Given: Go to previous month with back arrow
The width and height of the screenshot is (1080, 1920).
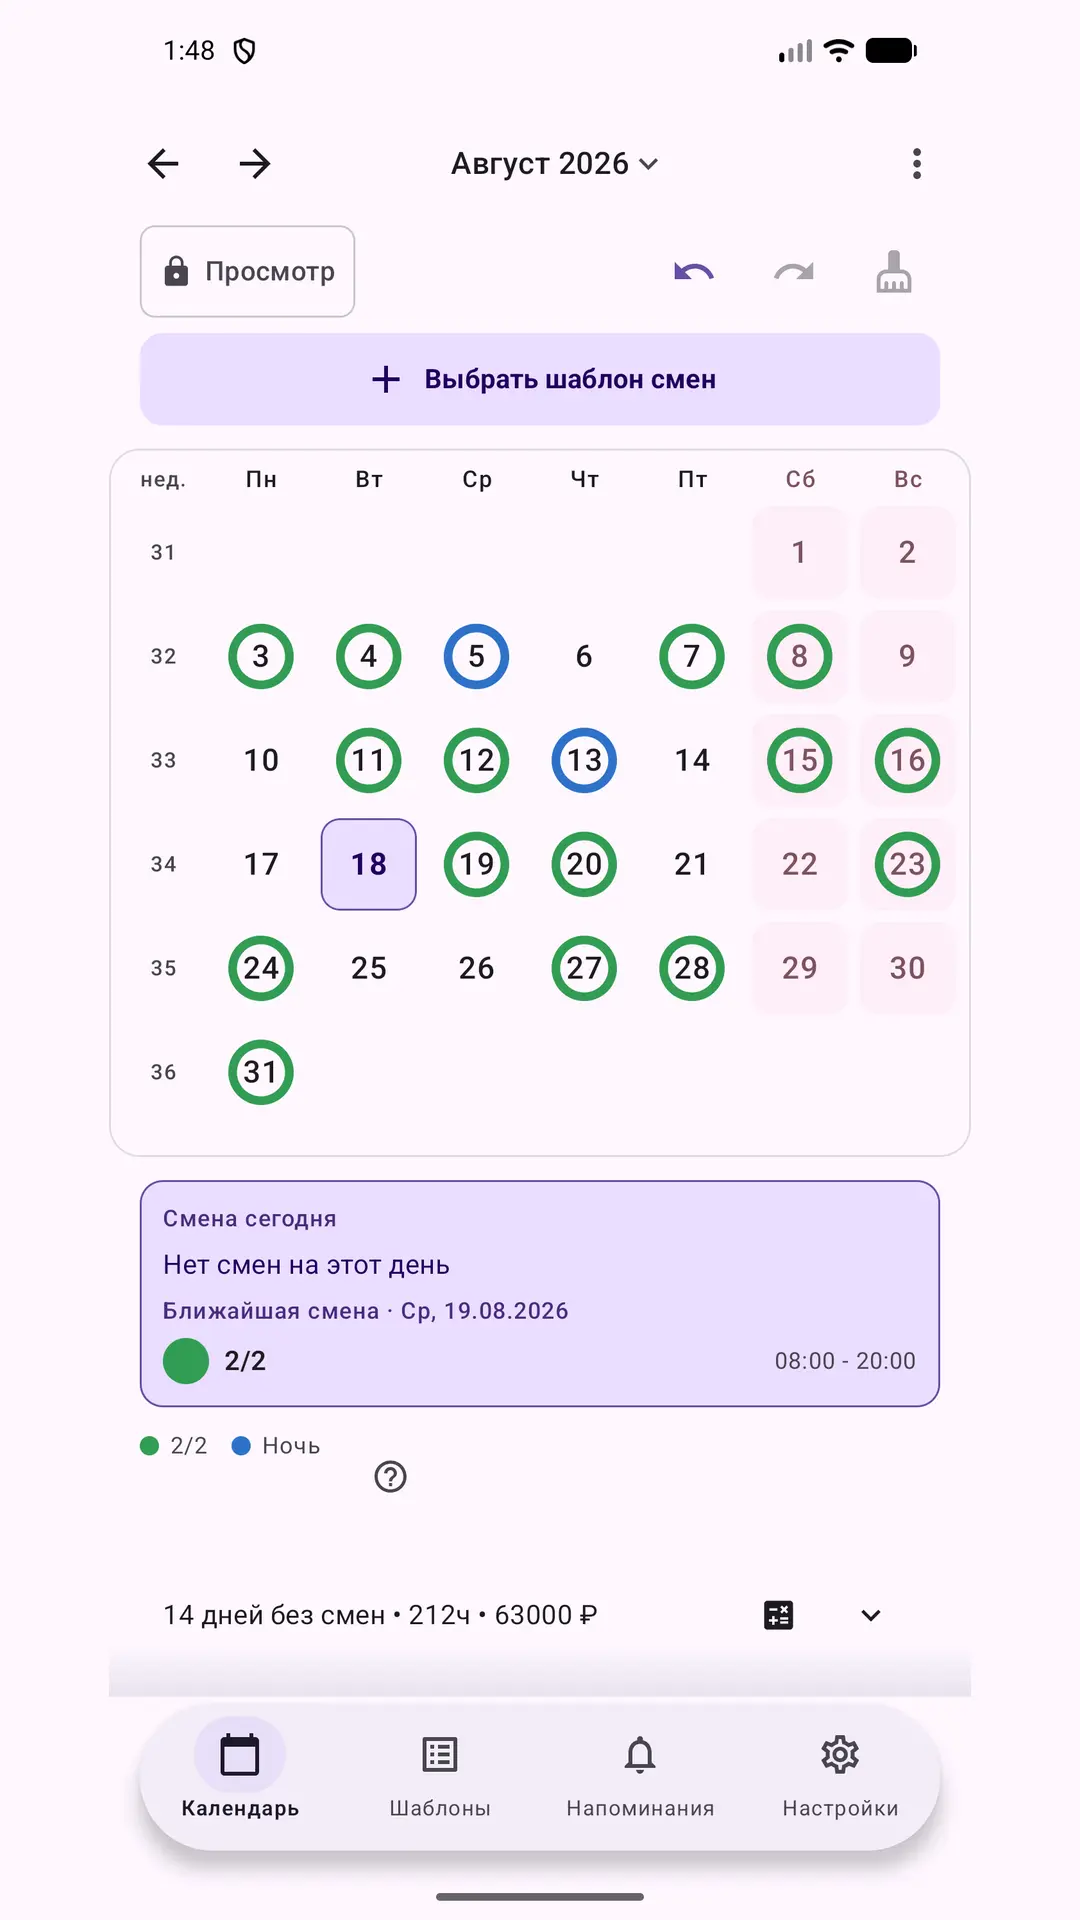Looking at the screenshot, I should point(163,164).
